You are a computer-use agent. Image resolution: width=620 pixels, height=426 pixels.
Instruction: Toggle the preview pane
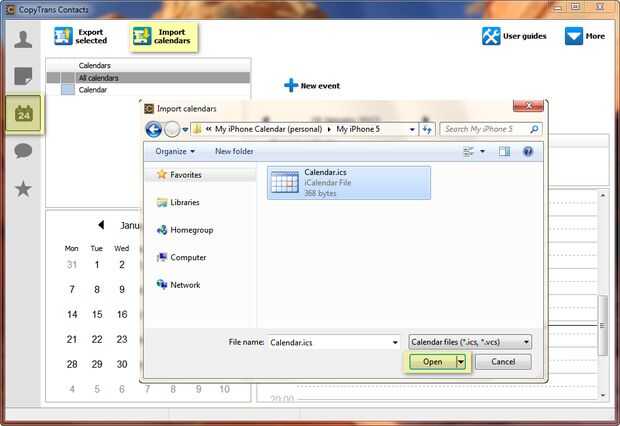(504, 151)
